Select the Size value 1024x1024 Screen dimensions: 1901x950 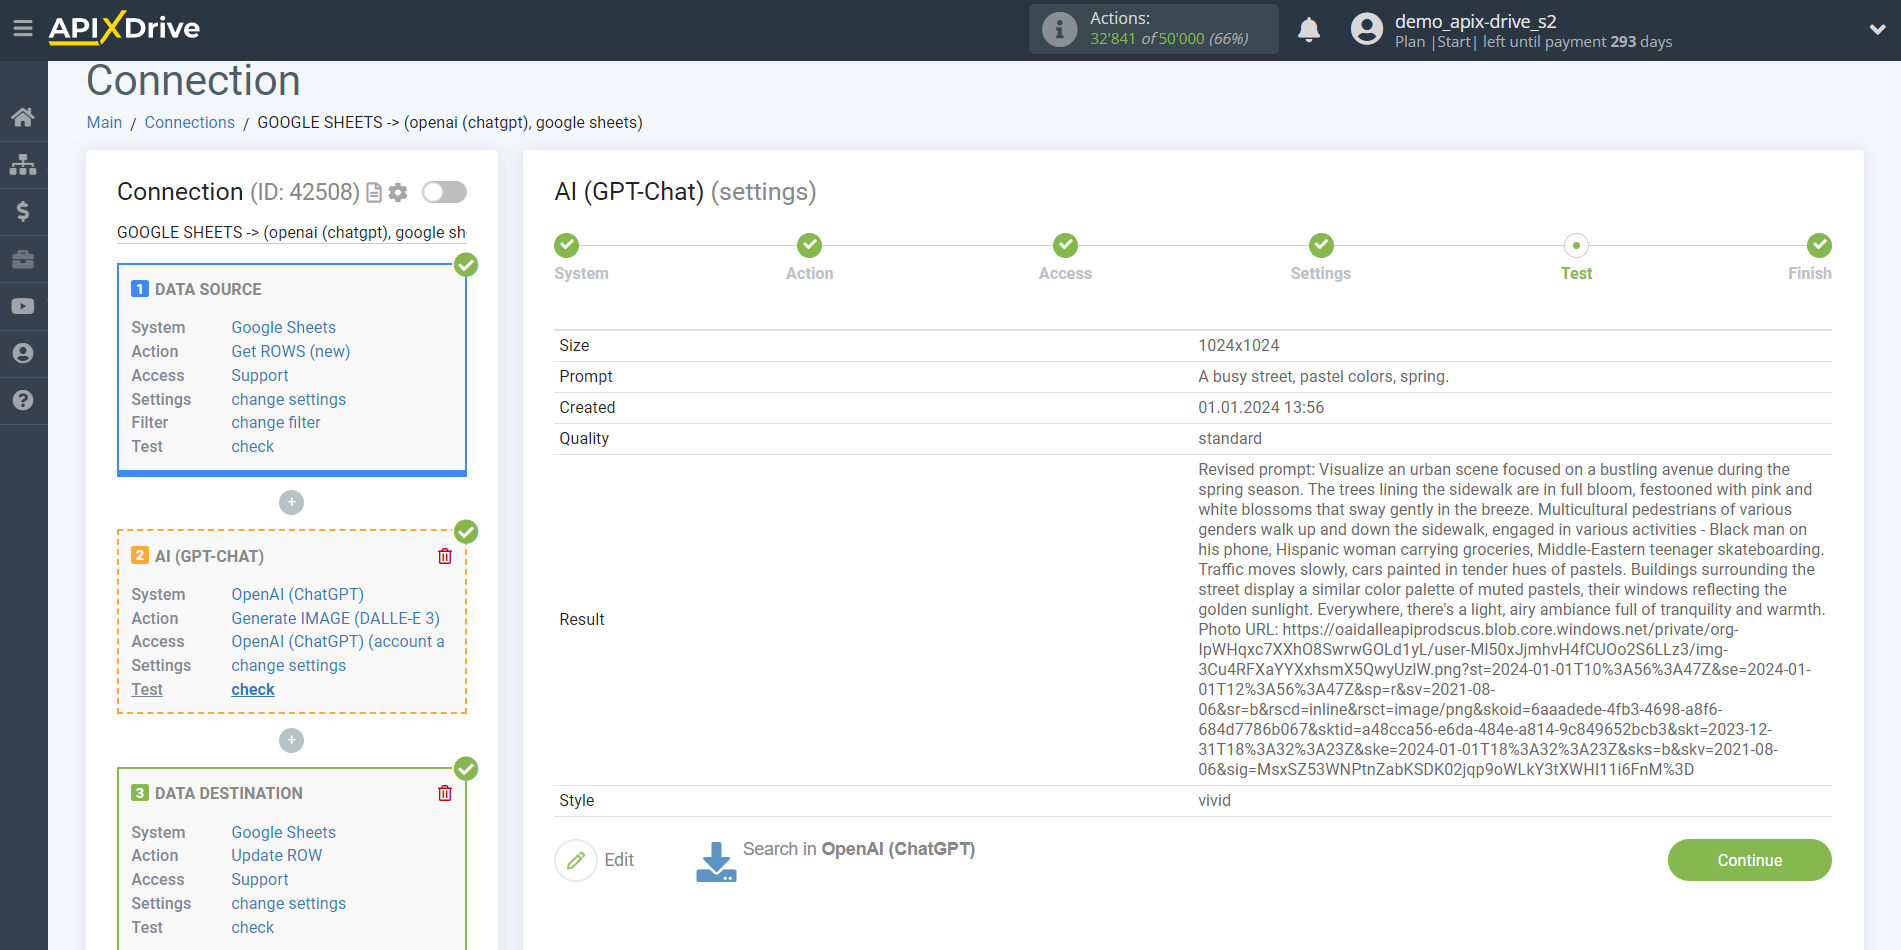tap(1238, 345)
